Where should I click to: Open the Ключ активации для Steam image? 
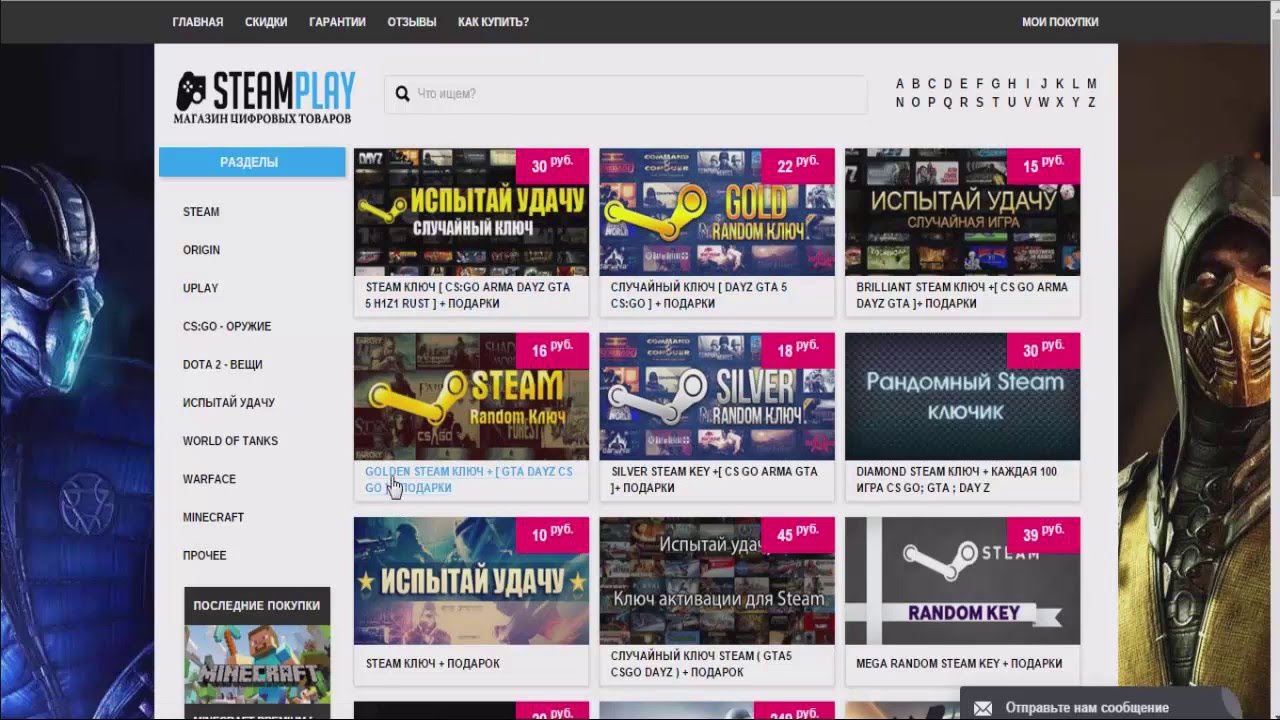tap(717, 581)
